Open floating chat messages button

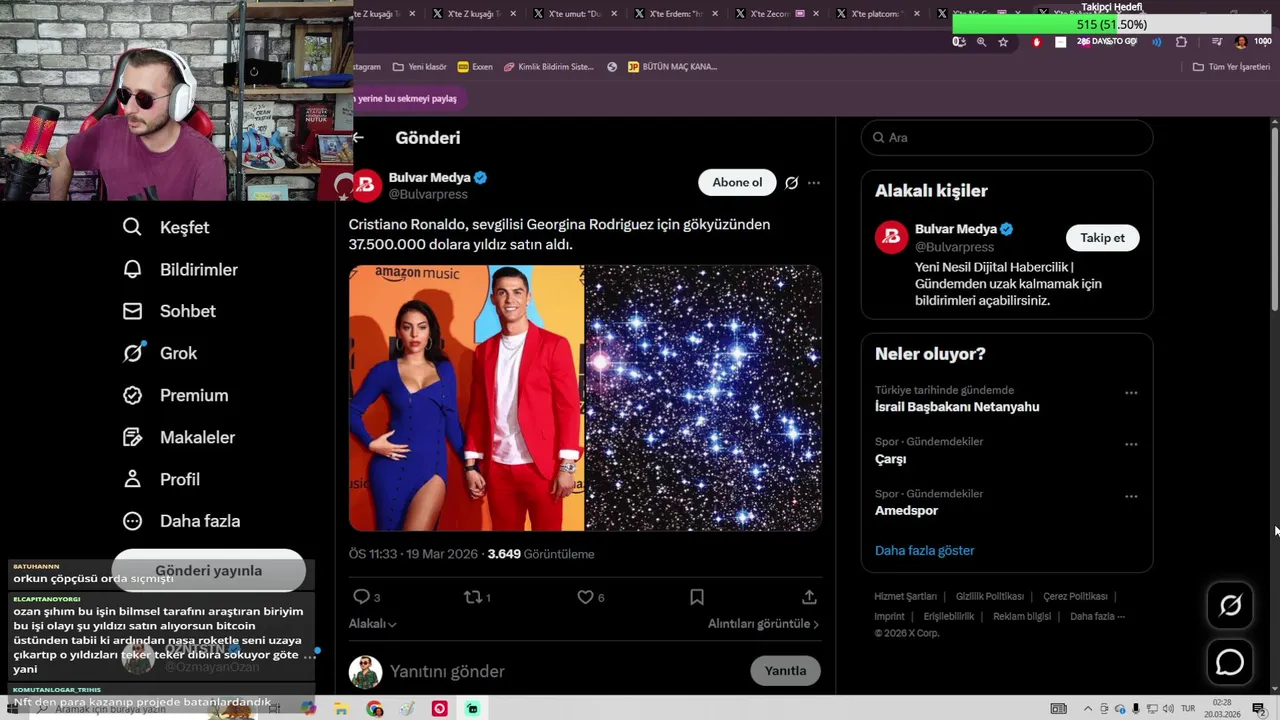tap(1230, 662)
